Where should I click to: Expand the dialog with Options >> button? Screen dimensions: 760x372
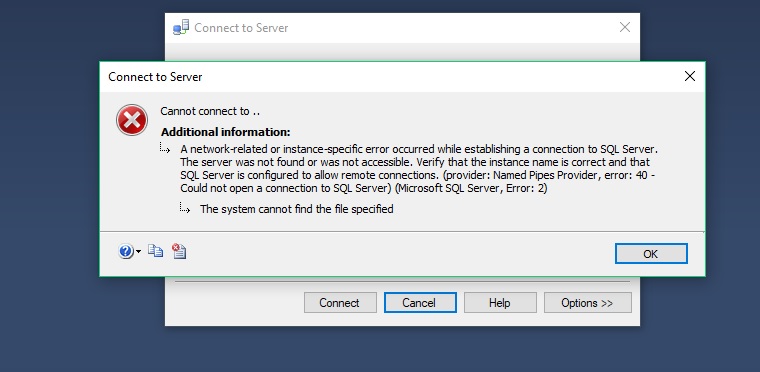point(587,303)
